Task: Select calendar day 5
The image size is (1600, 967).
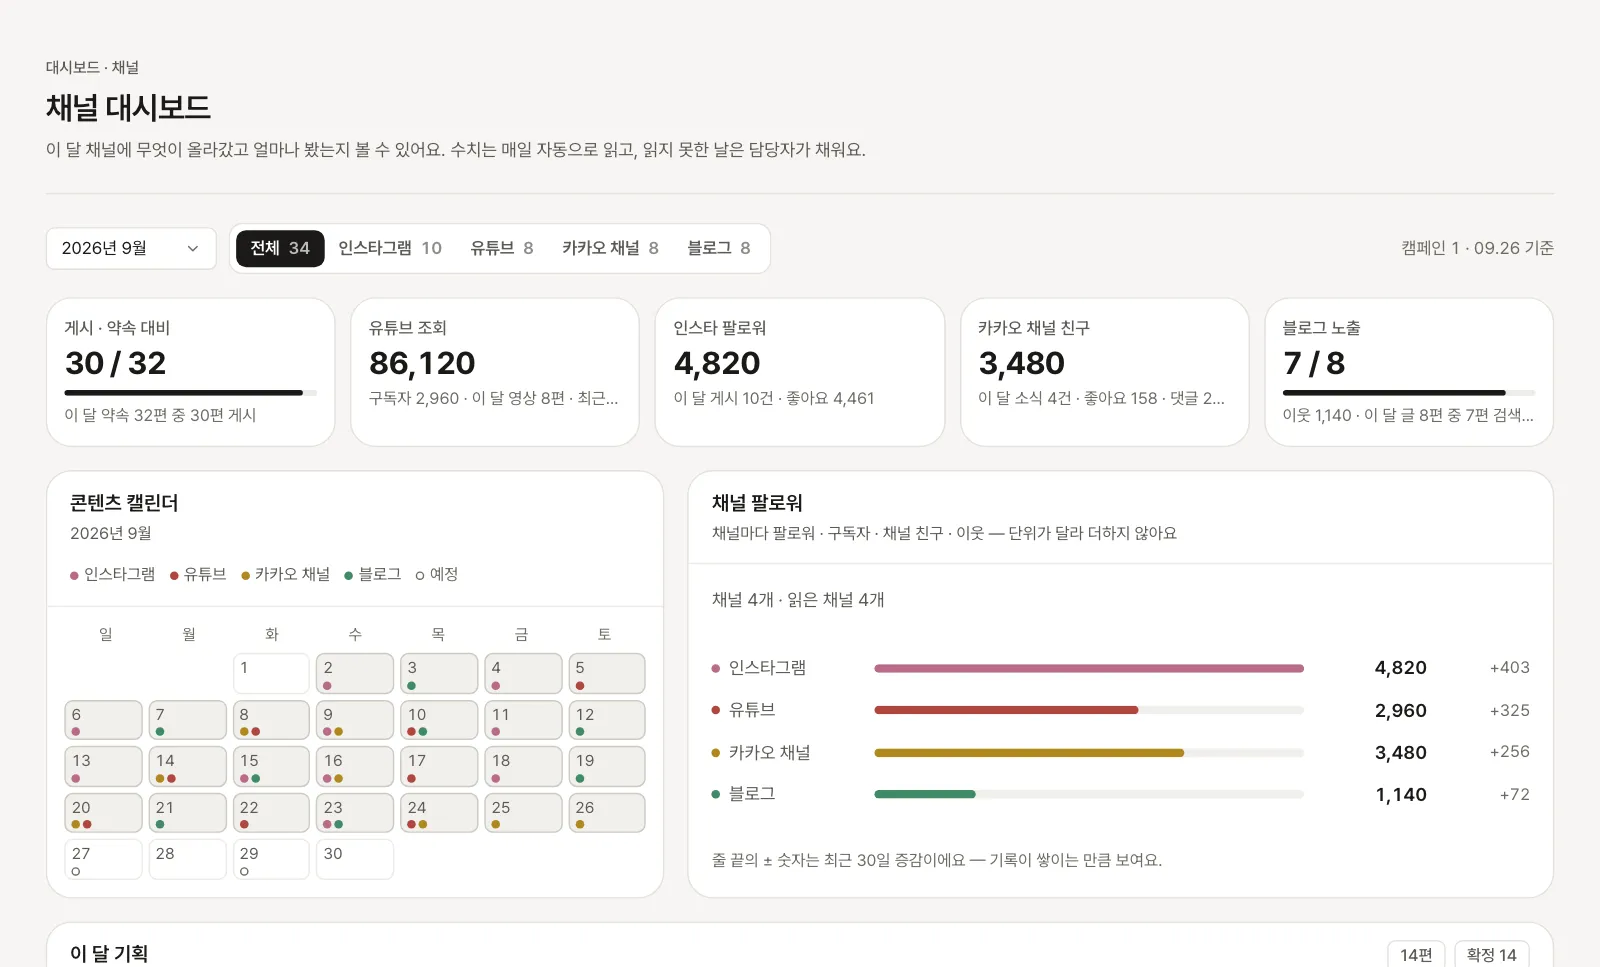Action: (x=607, y=674)
